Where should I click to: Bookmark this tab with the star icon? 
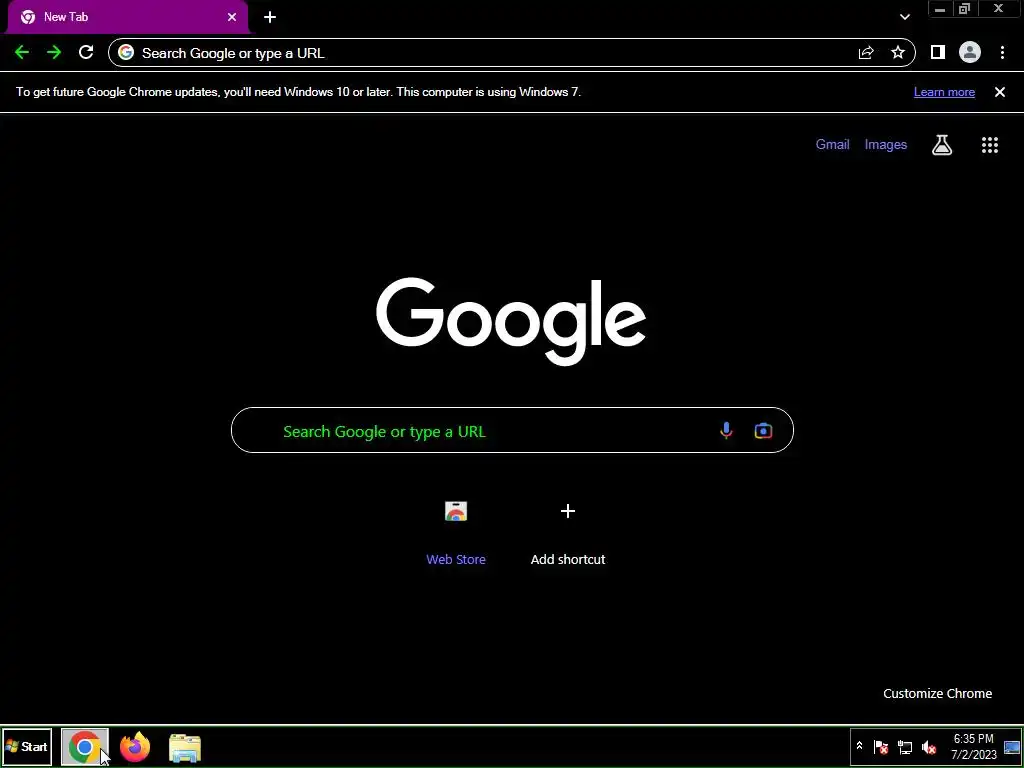(898, 53)
